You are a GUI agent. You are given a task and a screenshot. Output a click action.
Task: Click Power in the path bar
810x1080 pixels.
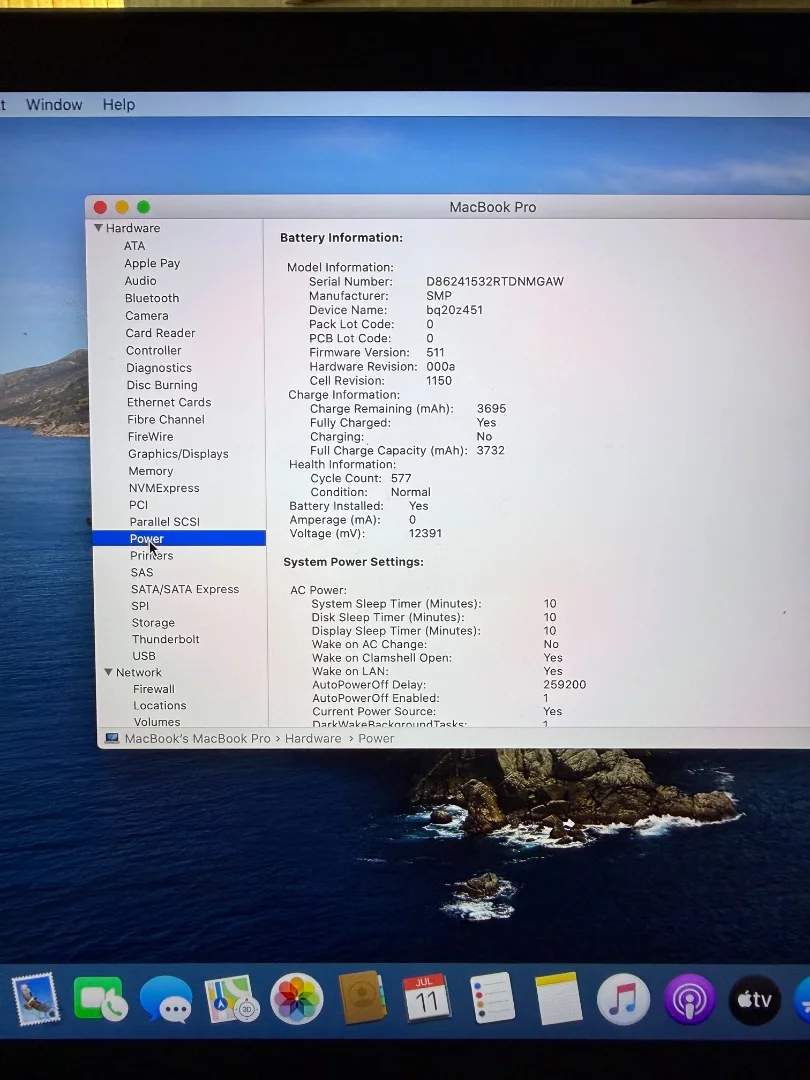376,738
